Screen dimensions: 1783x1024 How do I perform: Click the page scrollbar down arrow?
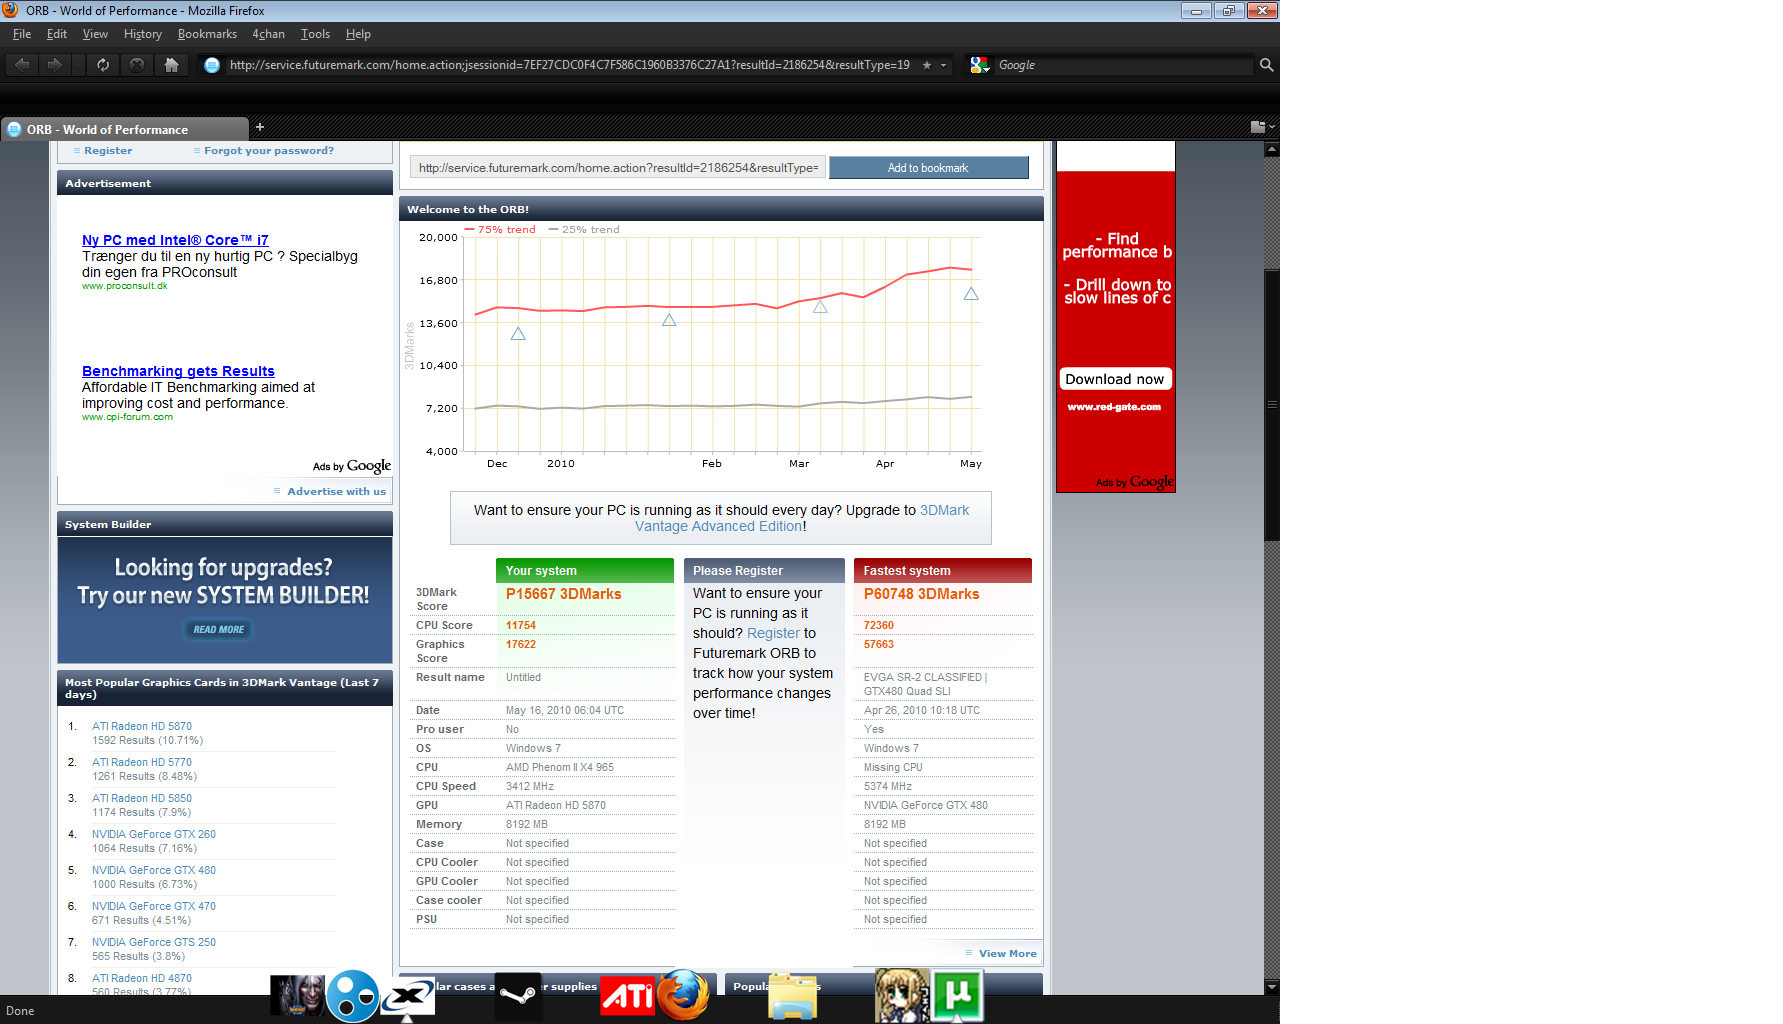pyautogui.click(x=1272, y=987)
